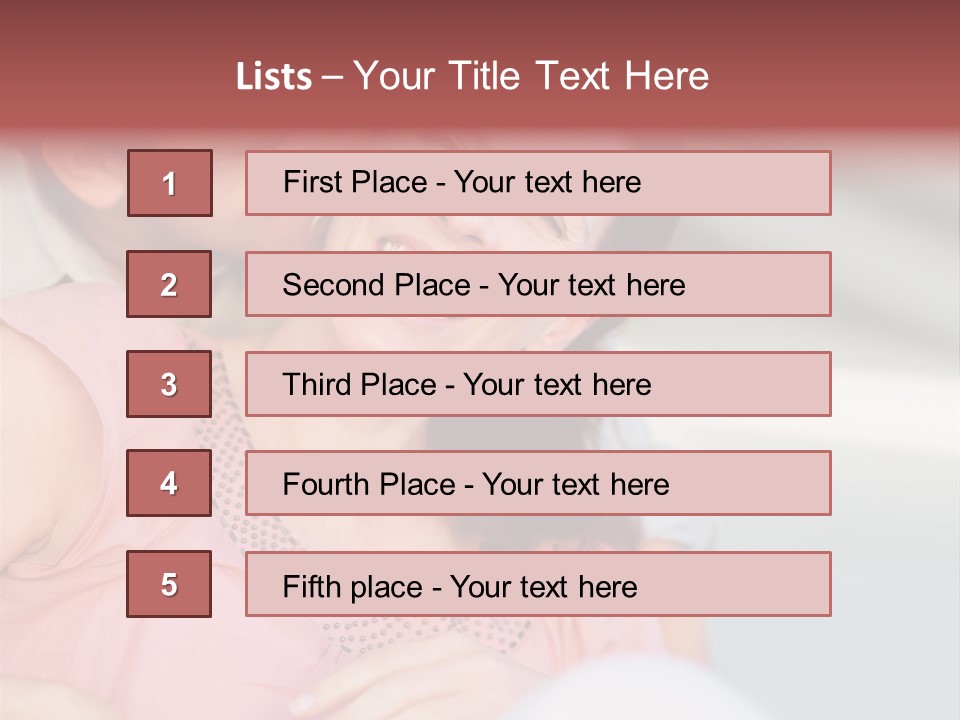This screenshot has width=960, height=720.
Task: Click the "Your Title Text Here" title text
Action: click(531, 76)
